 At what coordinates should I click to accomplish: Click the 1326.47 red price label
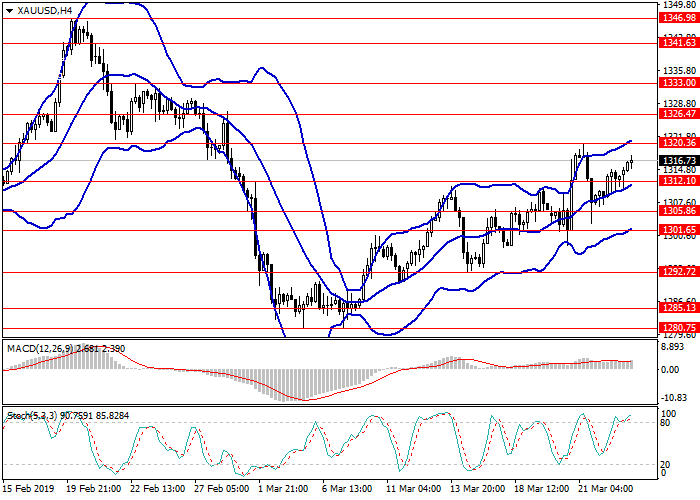coord(678,114)
